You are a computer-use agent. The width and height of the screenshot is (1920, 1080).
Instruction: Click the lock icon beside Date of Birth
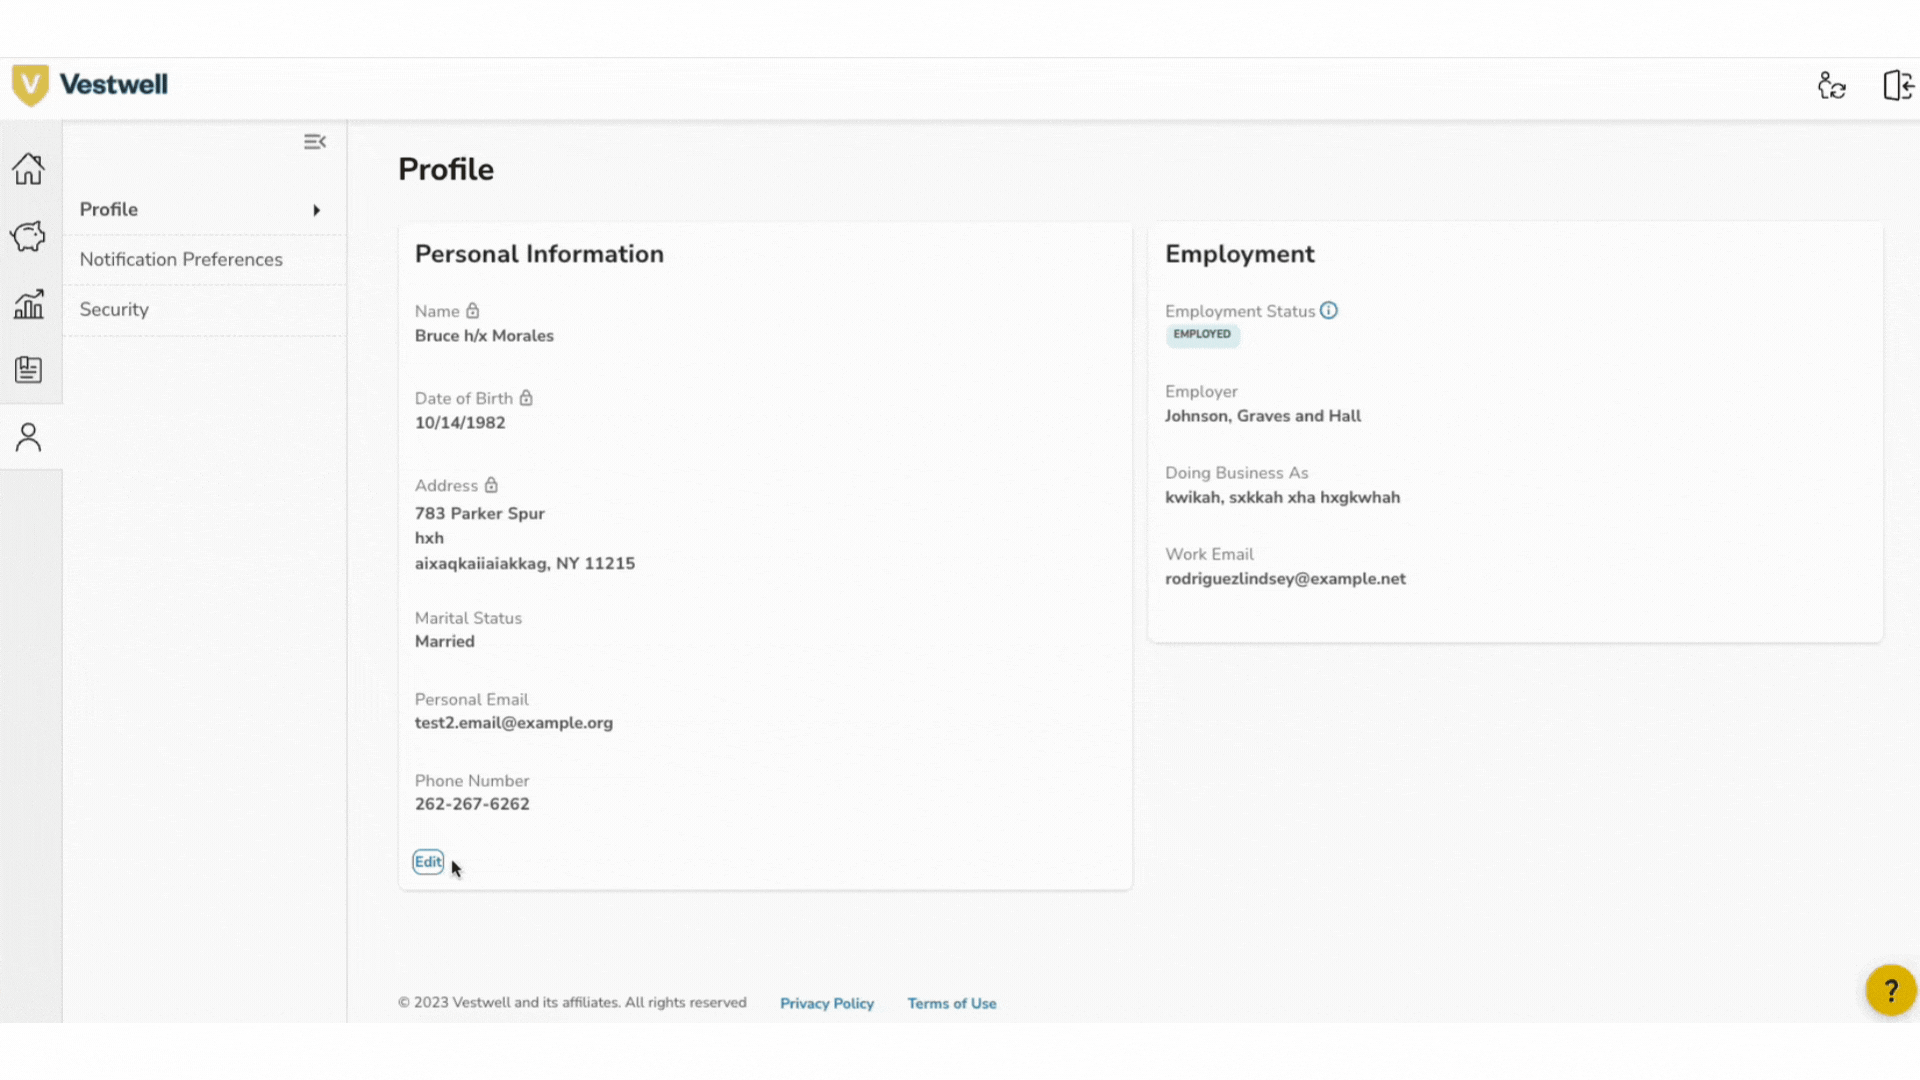526,398
